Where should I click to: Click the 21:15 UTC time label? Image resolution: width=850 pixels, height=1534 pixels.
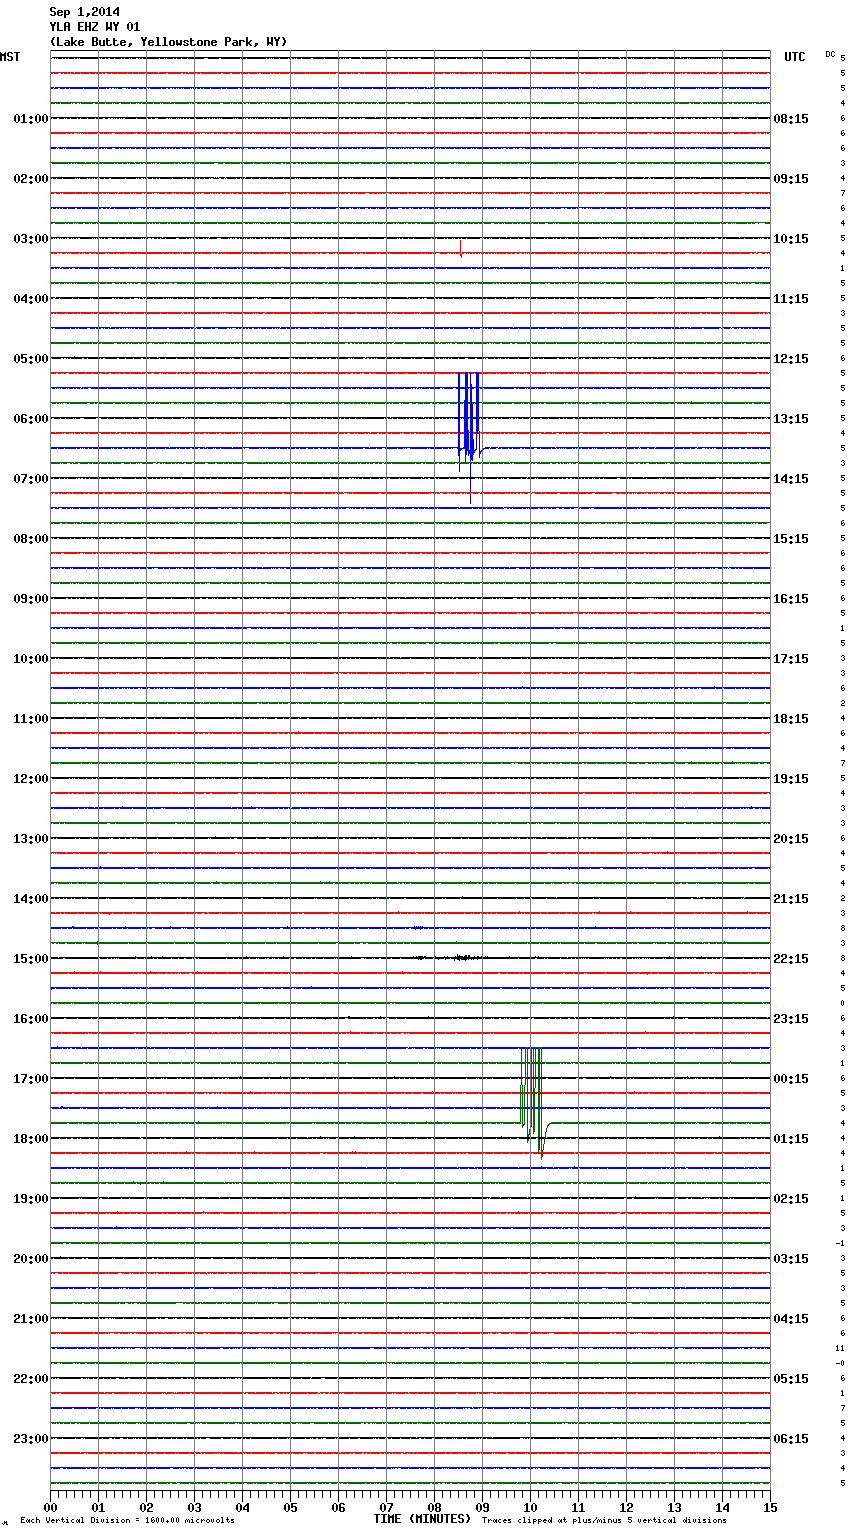click(x=791, y=899)
